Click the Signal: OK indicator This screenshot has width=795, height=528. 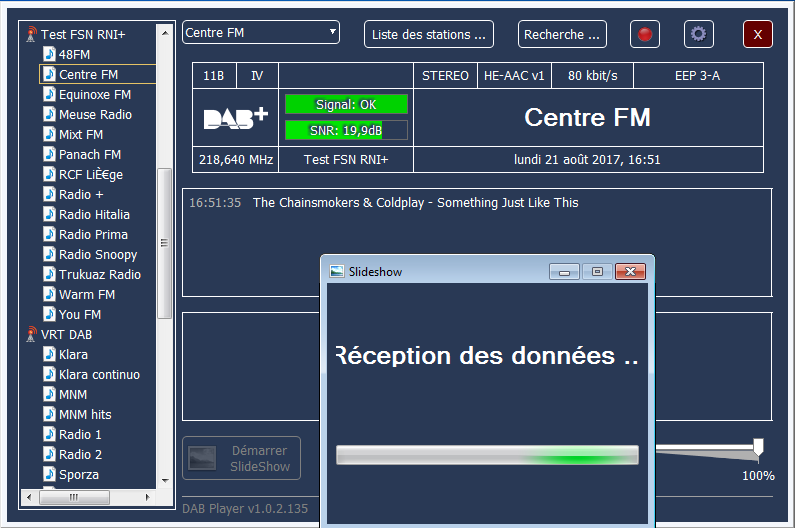point(346,104)
